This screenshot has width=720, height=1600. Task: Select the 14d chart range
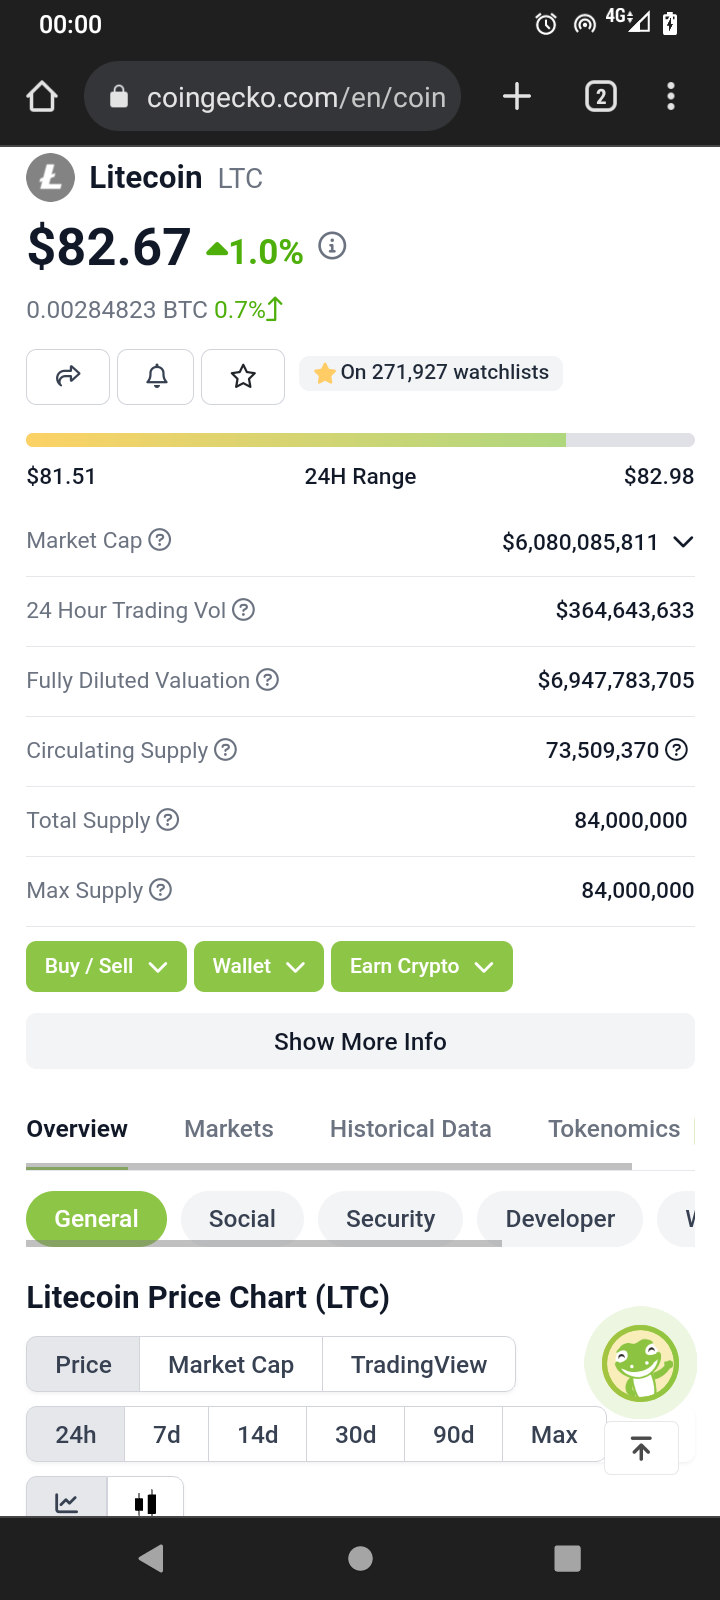[258, 1435]
